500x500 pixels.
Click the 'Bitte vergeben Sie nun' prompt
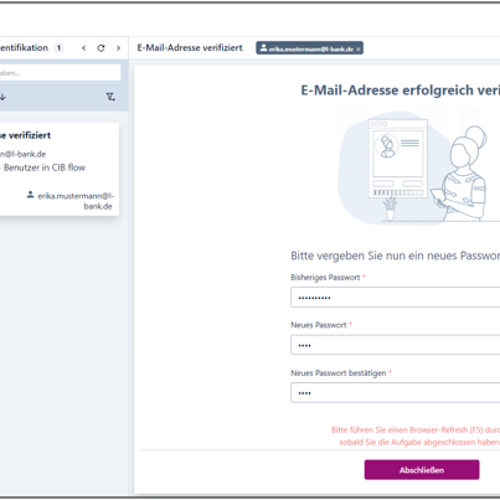[395, 256]
